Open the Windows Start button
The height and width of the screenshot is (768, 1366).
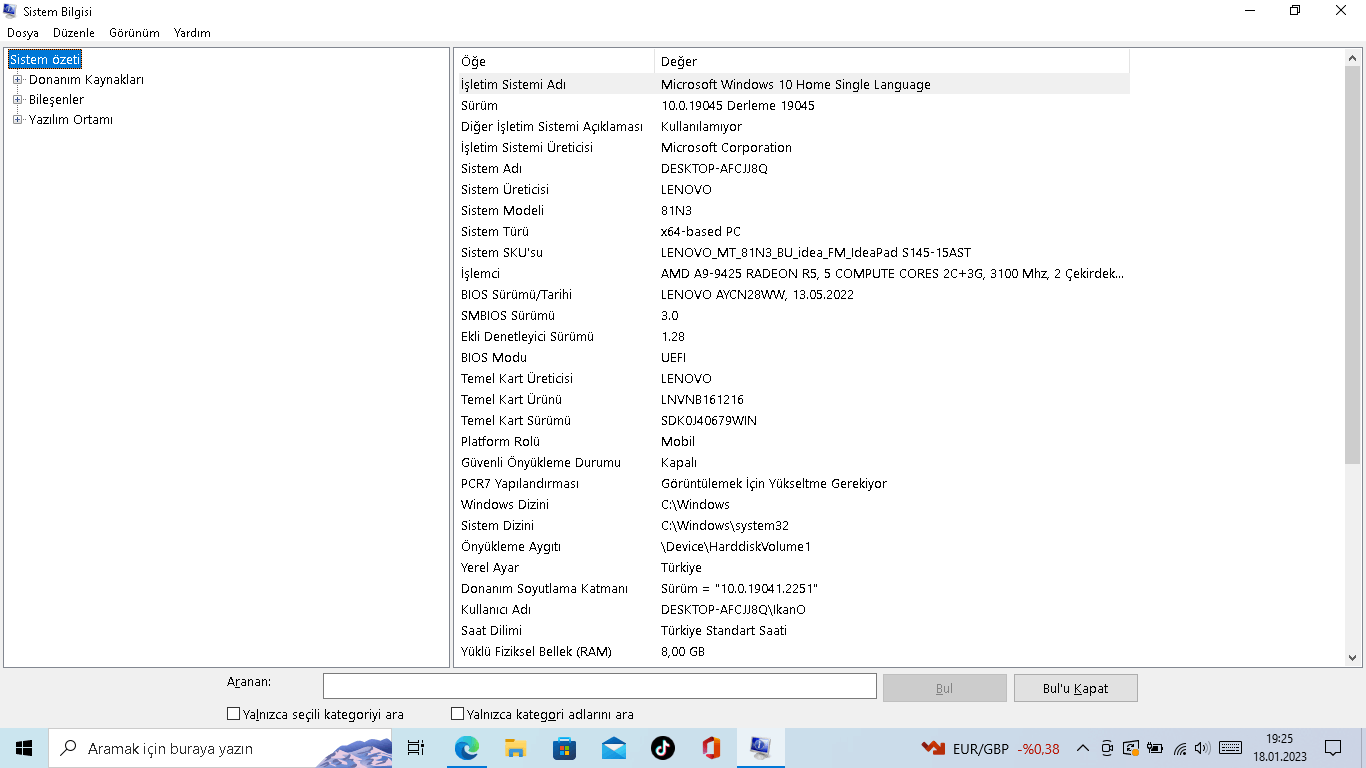pyautogui.click(x=24, y=748)
